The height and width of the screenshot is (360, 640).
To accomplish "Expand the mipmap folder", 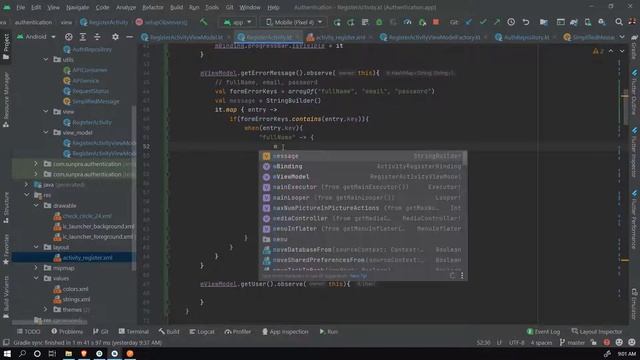I will click(x=36, y=268).
